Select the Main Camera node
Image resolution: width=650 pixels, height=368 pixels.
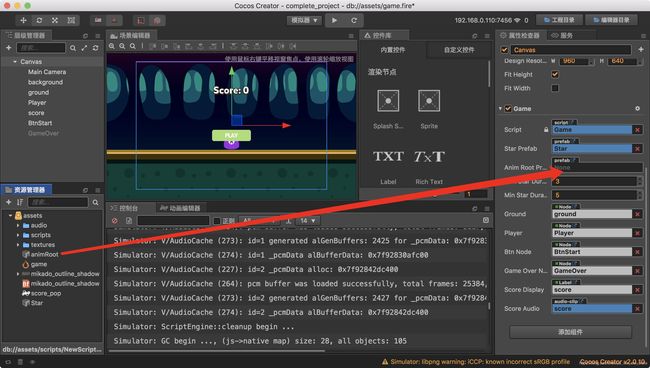[47, 72]
